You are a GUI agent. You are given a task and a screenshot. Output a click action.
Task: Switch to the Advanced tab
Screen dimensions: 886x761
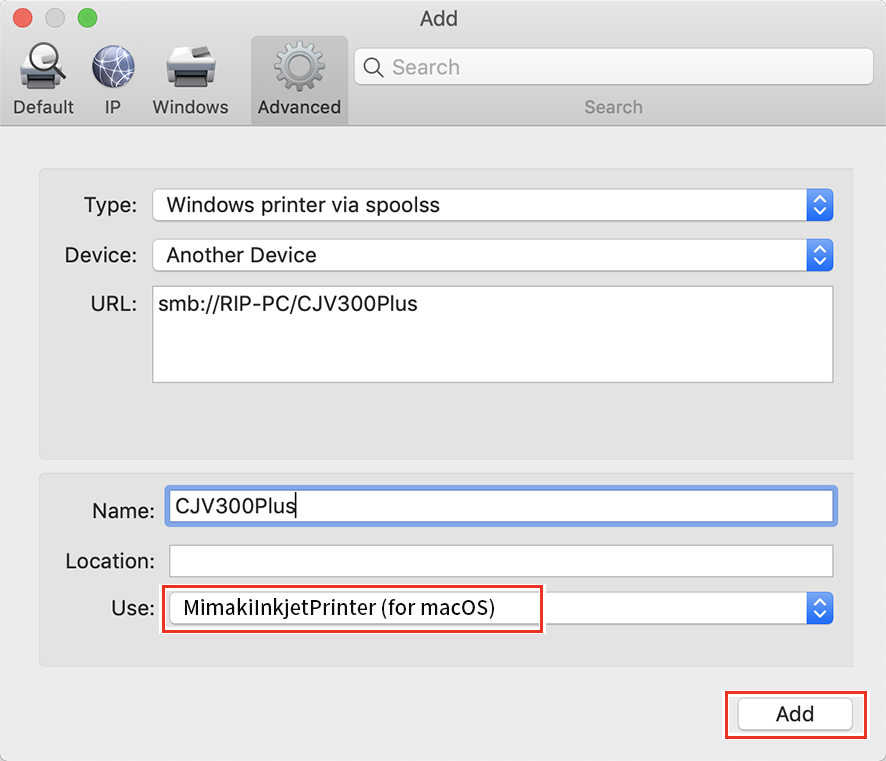click(298, 80)
